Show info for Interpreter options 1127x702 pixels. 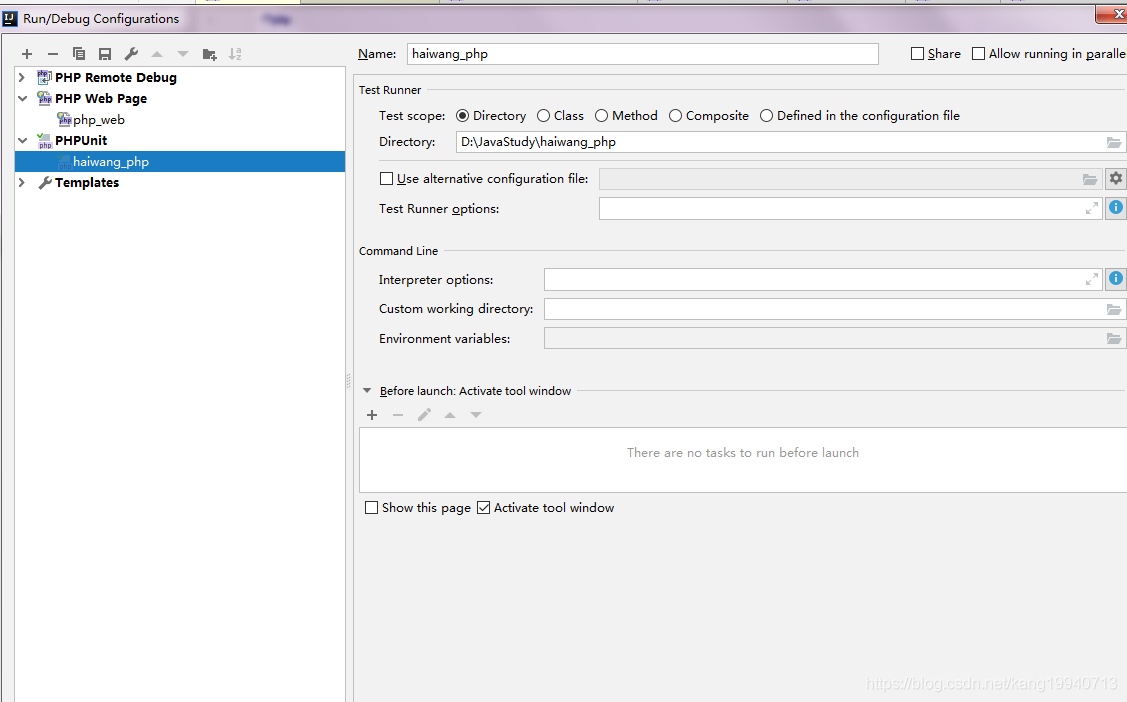click(1116, 279)
